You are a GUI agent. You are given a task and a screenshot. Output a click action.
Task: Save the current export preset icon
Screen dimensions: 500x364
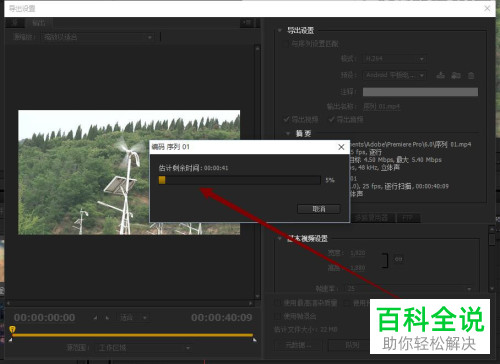pos(441,75)
